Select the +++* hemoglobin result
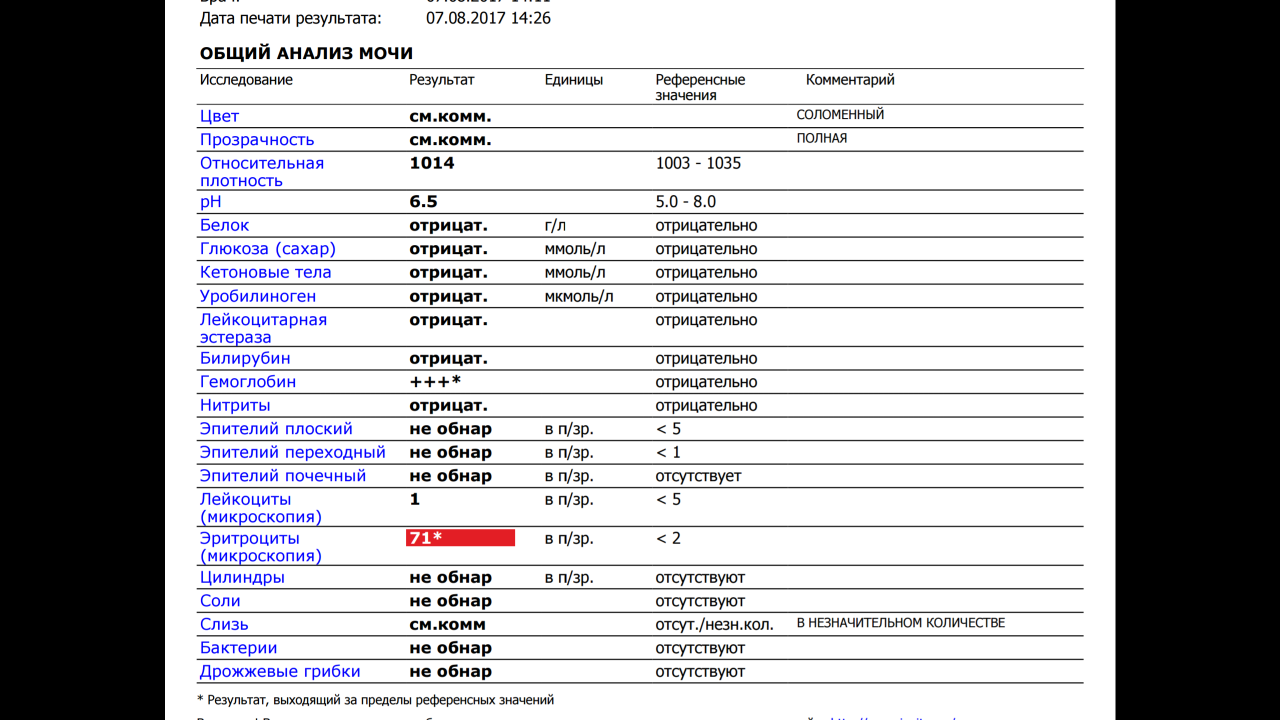Viewport: 1280px width, 720px height. (435, 382)
